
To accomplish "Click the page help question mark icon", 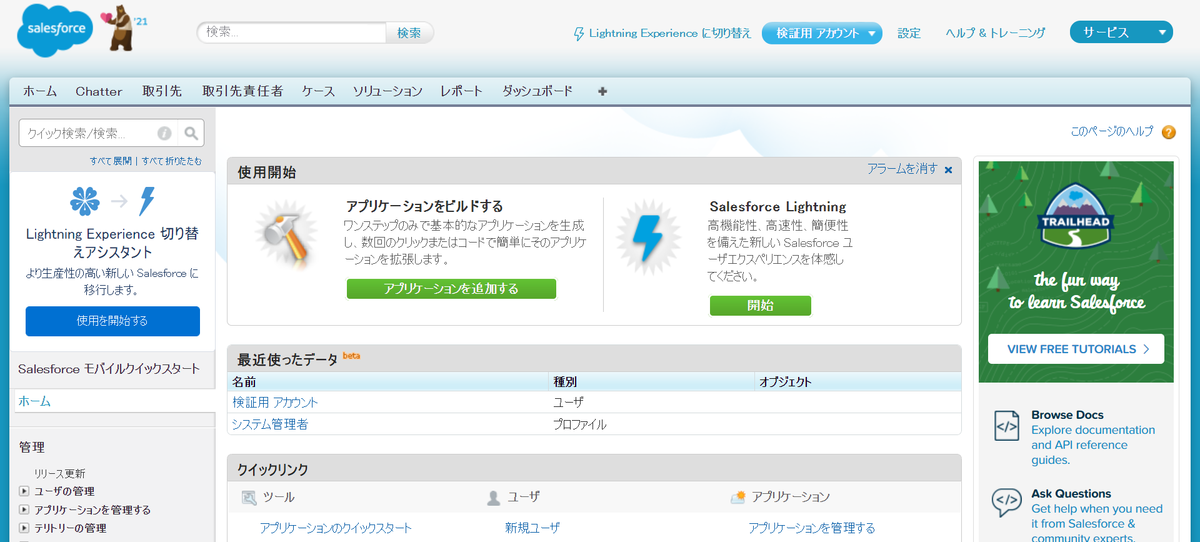I will point(1169,131).
